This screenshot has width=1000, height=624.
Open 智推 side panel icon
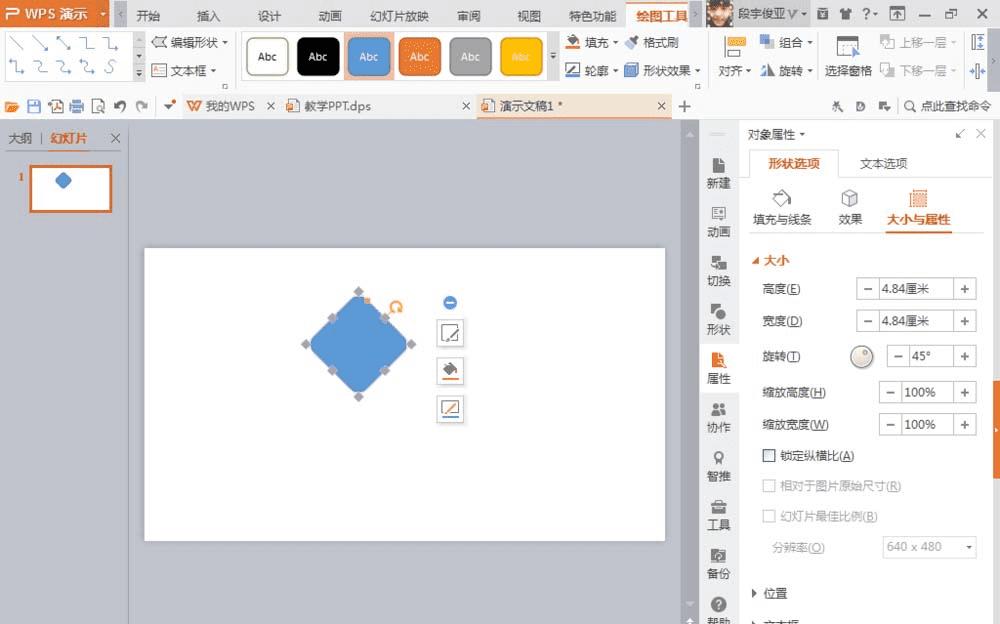(x=718, y=466)
